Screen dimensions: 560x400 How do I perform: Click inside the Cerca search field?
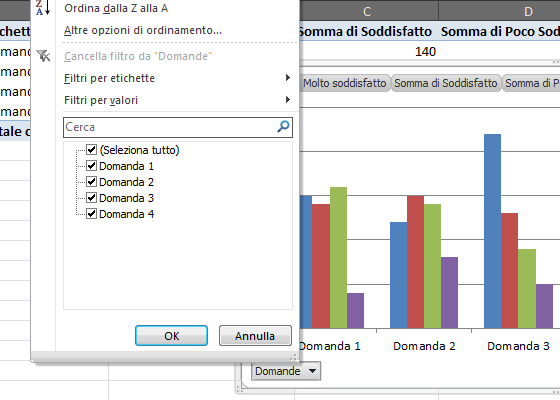point(170,127)
